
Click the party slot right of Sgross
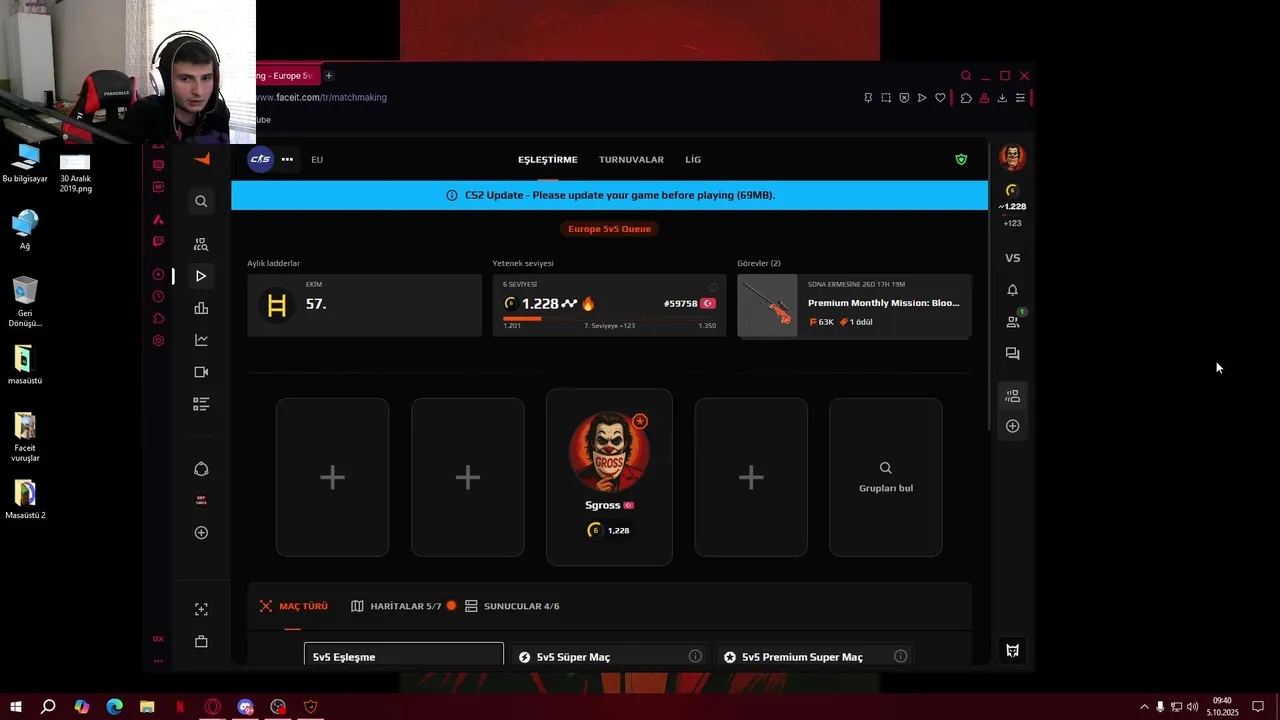coord(751,477)
